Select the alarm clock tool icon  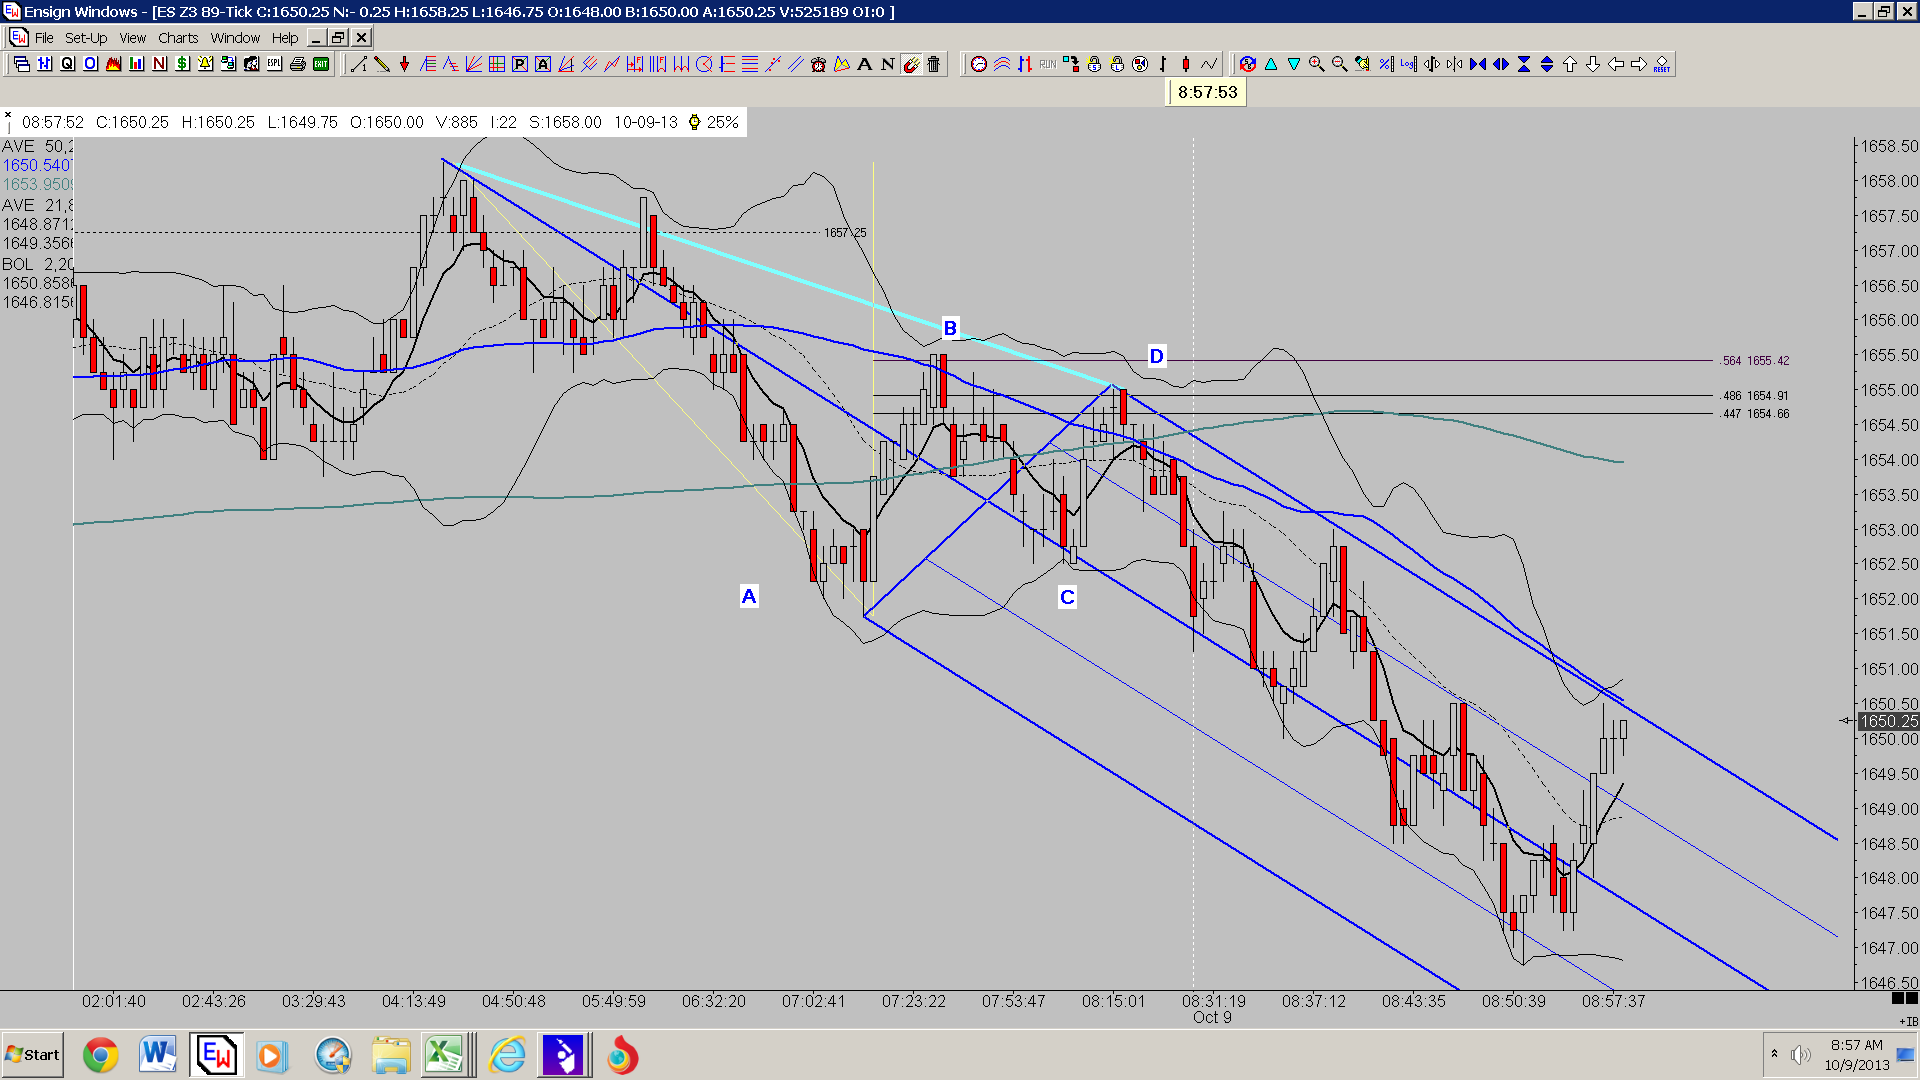818,64
